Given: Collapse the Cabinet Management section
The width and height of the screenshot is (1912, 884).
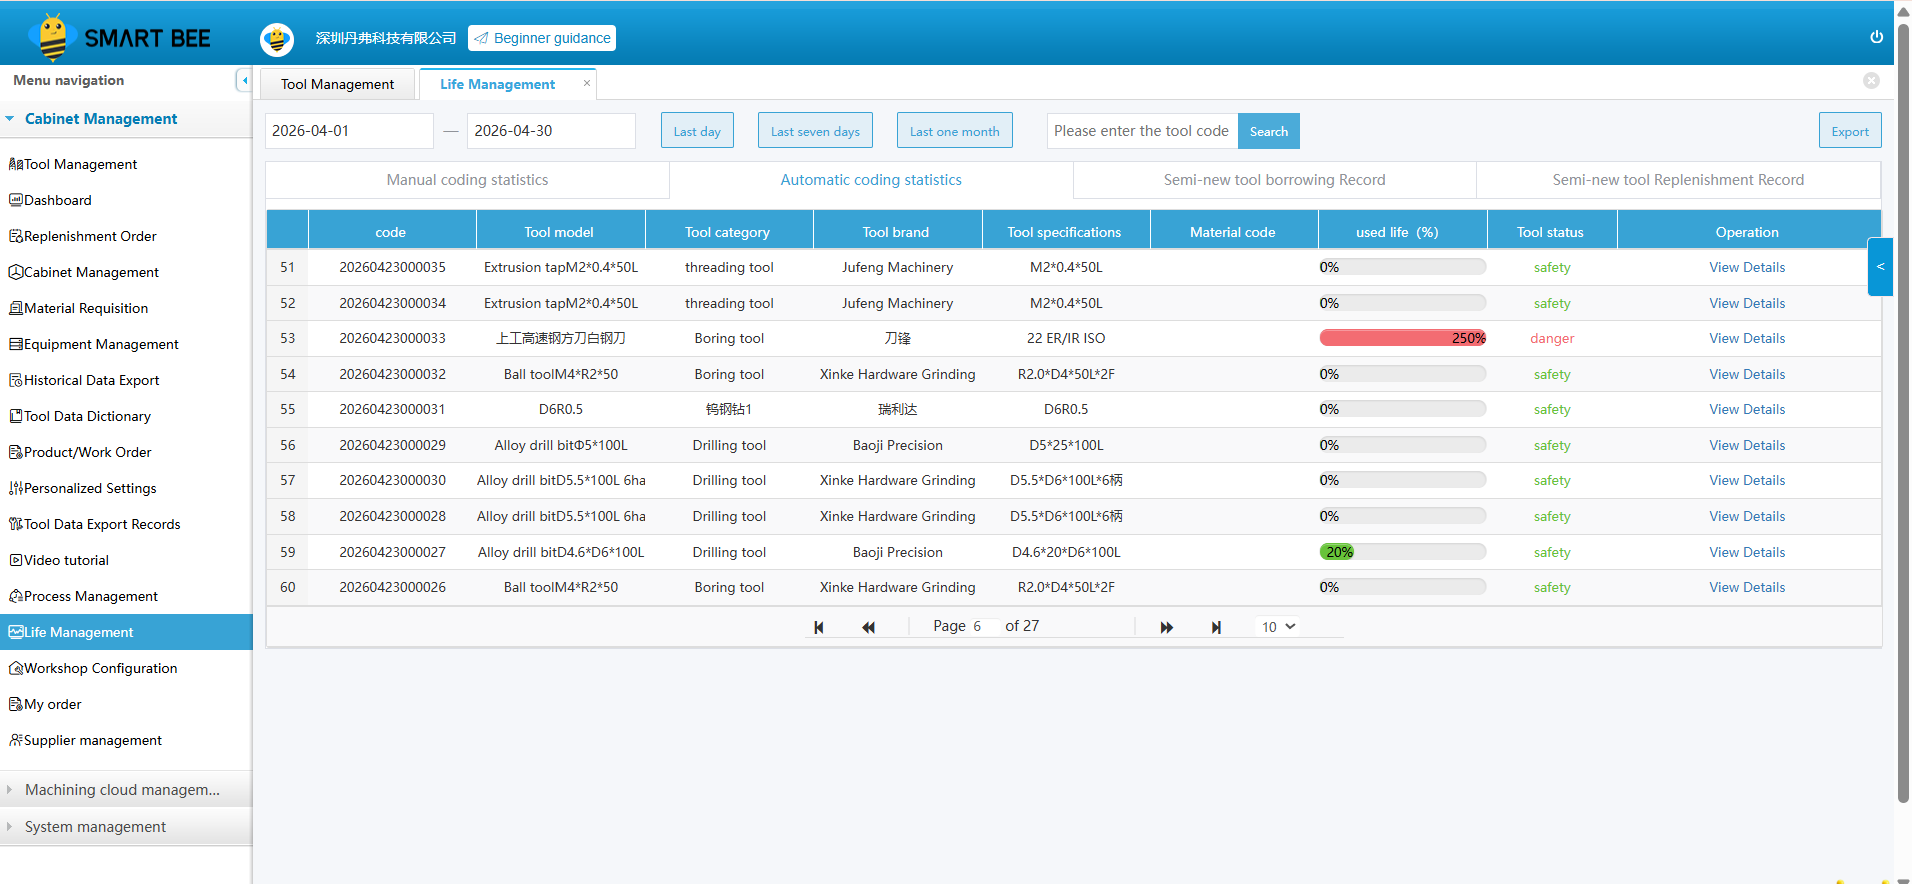Looking at the screenshot, I should (x=126, y=119).
